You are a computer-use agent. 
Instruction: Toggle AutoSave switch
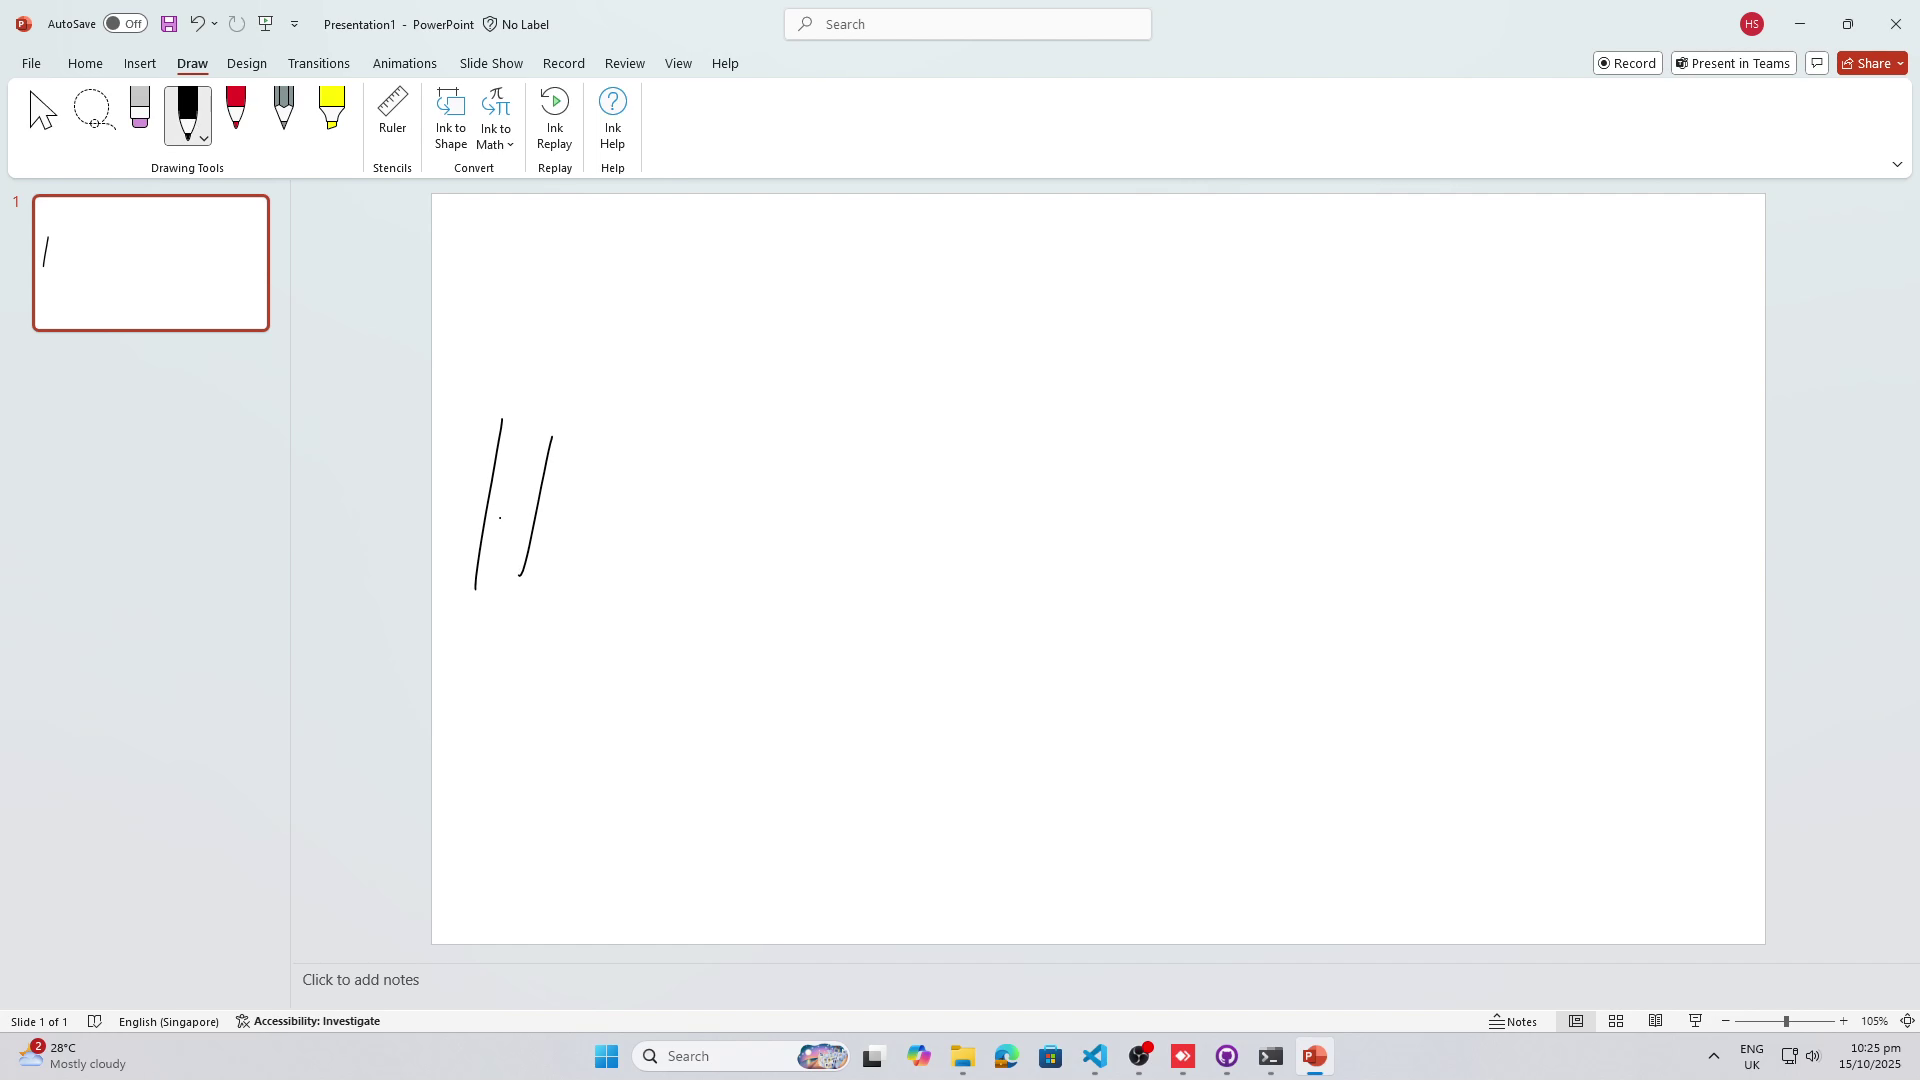pyautogui.click(x=126, y=24)
